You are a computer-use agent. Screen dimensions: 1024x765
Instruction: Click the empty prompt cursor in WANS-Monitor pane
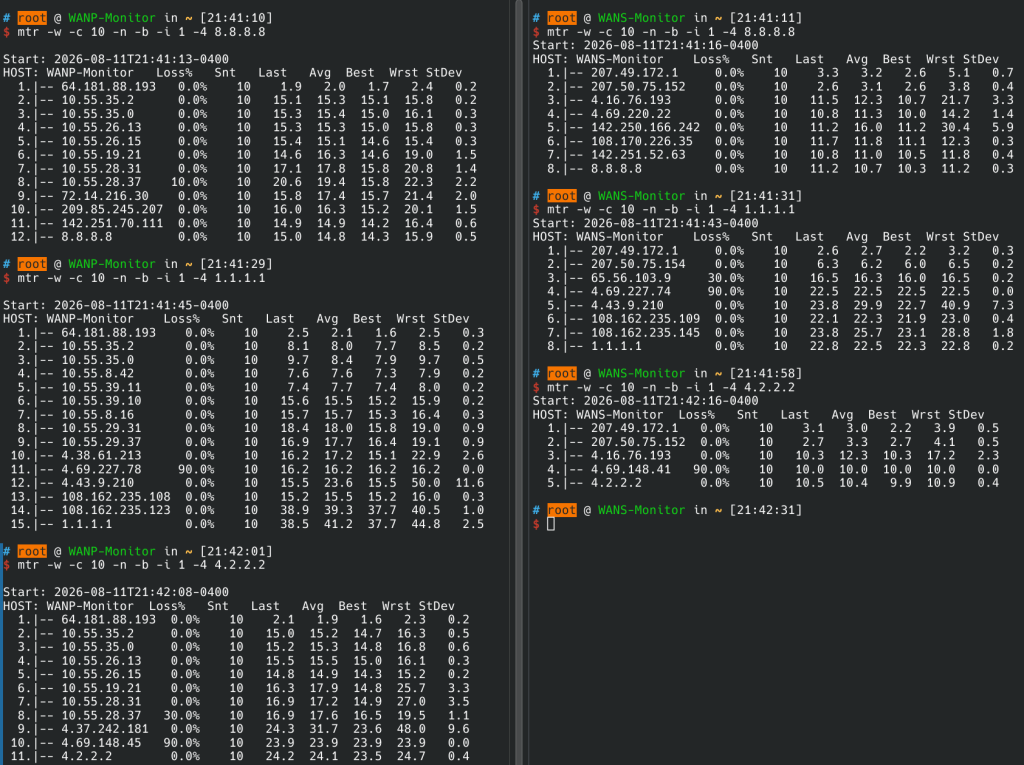[x=551, y=524]
